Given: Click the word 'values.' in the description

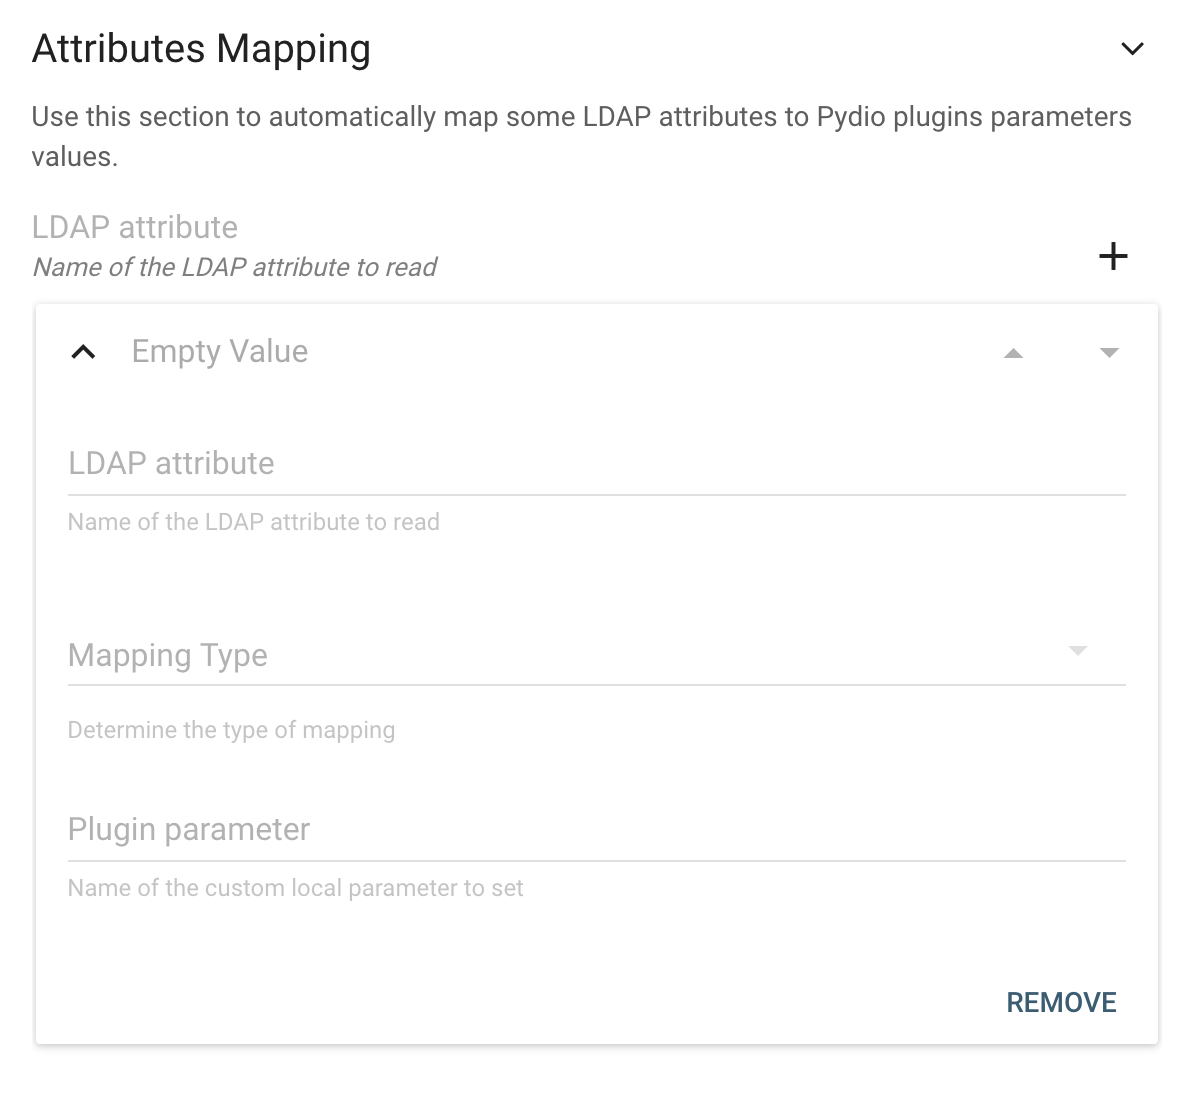Looking at the screenshot, I should pos(74,157).
